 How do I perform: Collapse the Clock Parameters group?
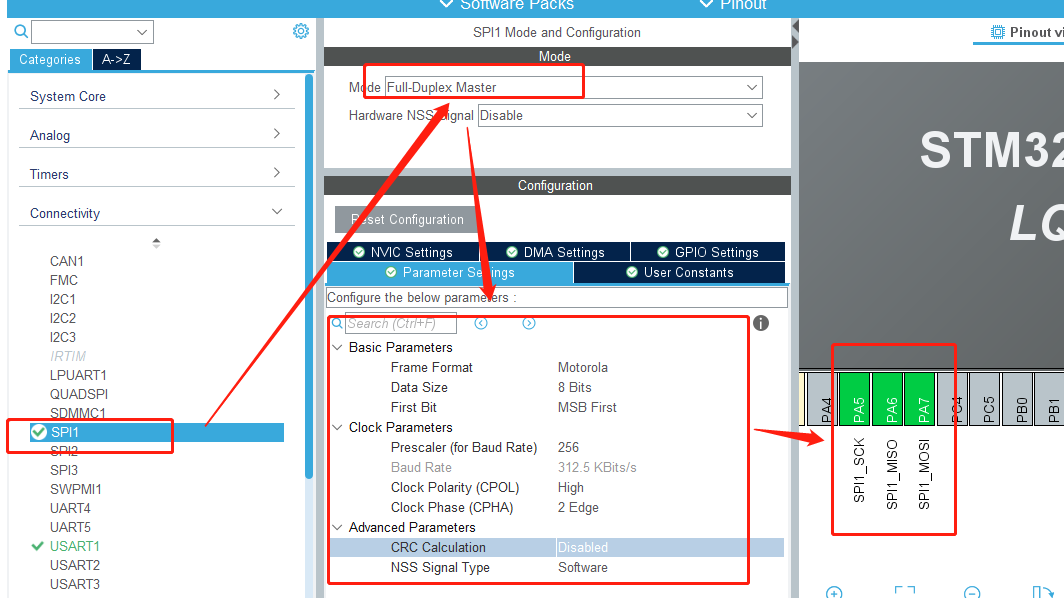coord(337,427)
